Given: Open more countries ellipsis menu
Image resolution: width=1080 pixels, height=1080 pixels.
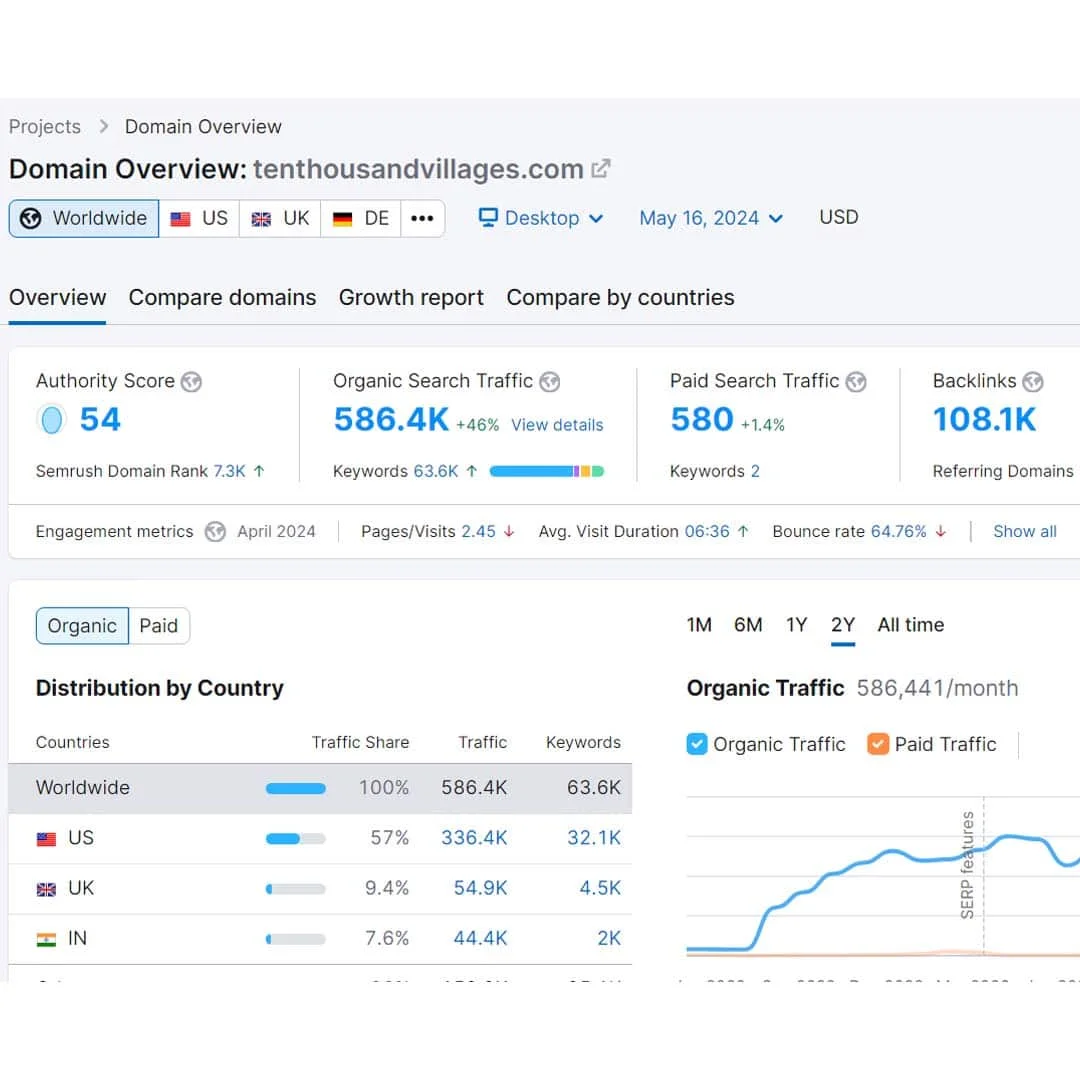Looking at the screenshot, I should click(422, 218).
